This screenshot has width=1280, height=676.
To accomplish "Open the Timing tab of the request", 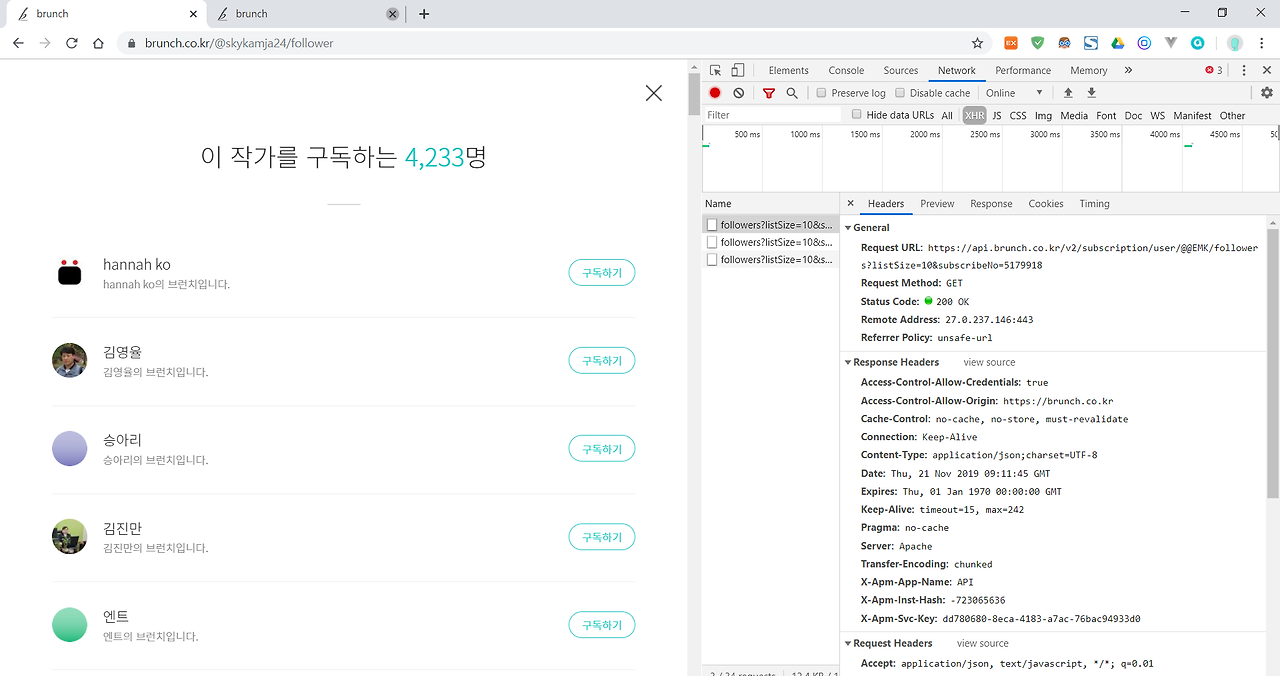I will tap(1094, 203).
